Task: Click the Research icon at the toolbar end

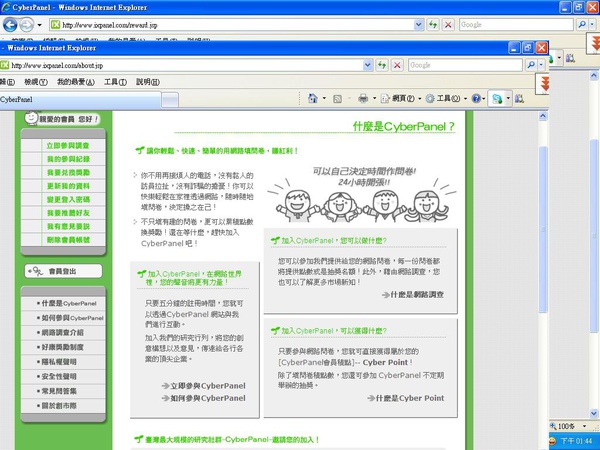Action: [x=519, y=99]
